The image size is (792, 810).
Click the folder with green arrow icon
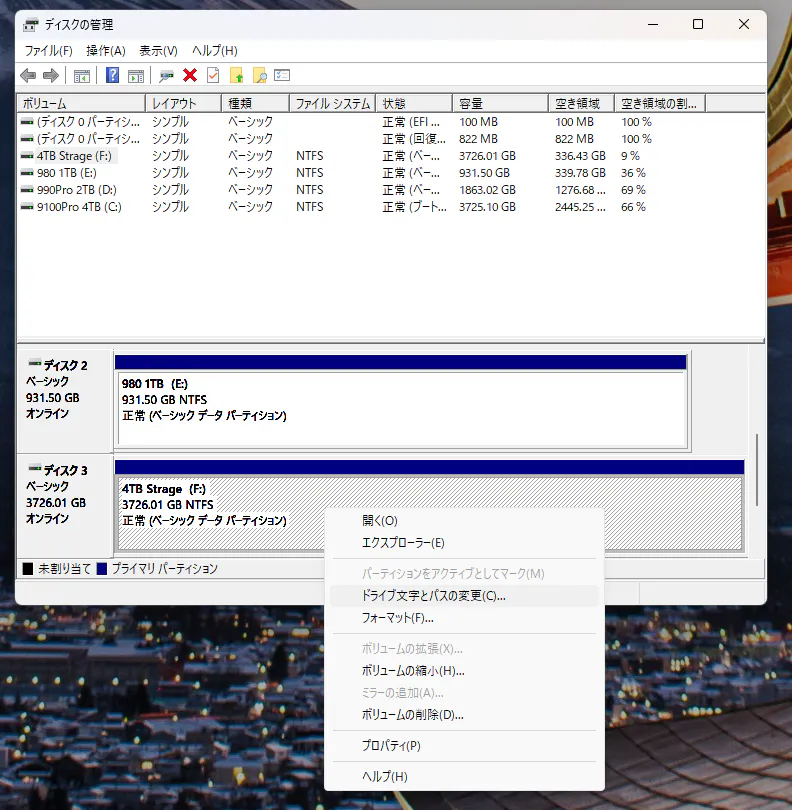[x=236, y=75]
